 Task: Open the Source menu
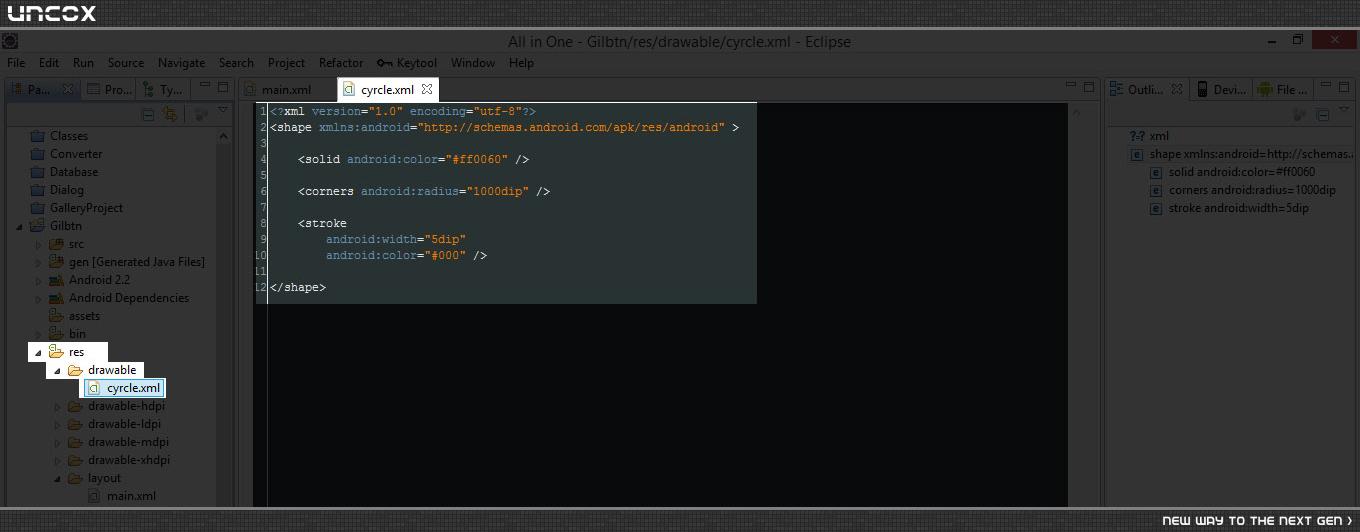click(x=125, y=62)
